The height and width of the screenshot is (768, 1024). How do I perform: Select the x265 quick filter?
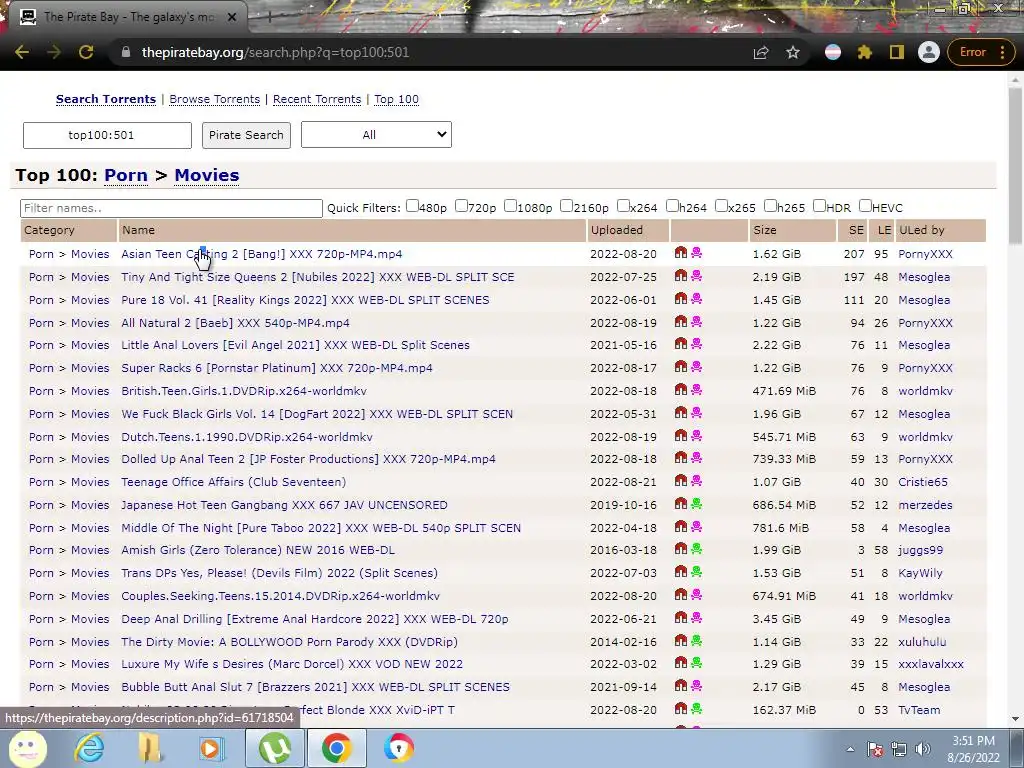coord(721,206)
